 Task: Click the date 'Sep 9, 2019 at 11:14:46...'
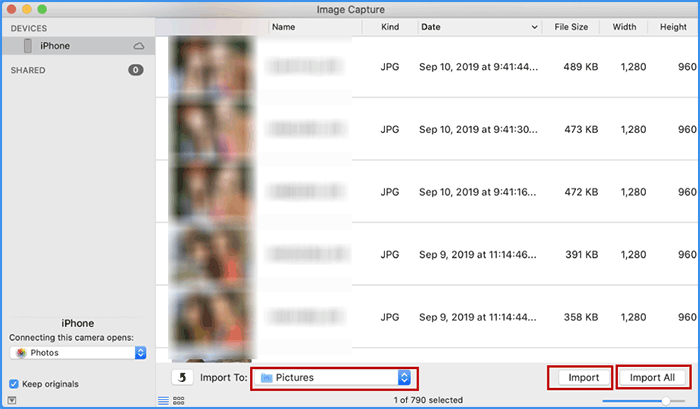(x=477, y=255)
